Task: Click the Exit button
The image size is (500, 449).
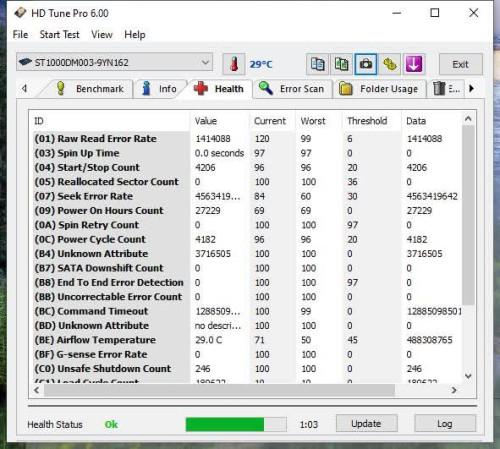Action: [x=460, y=64]
